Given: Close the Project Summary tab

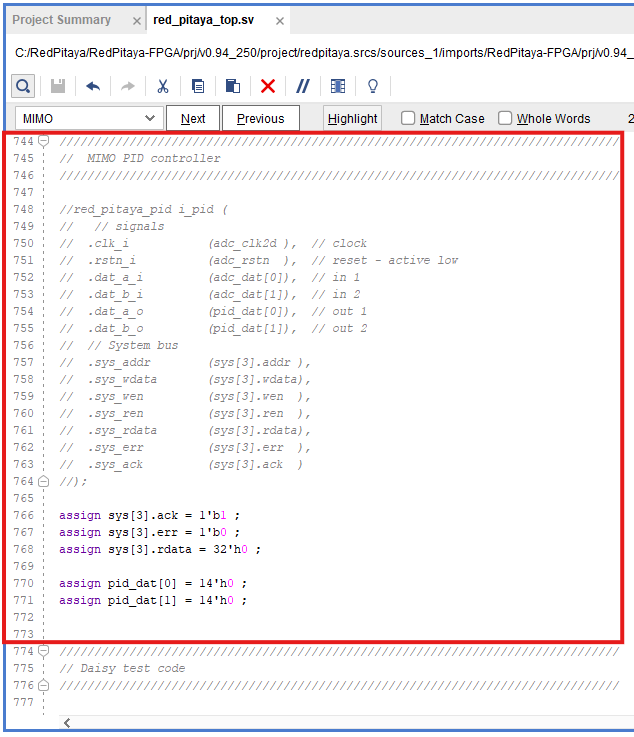Looking at the screenshot, I should [x=137, y=21].
